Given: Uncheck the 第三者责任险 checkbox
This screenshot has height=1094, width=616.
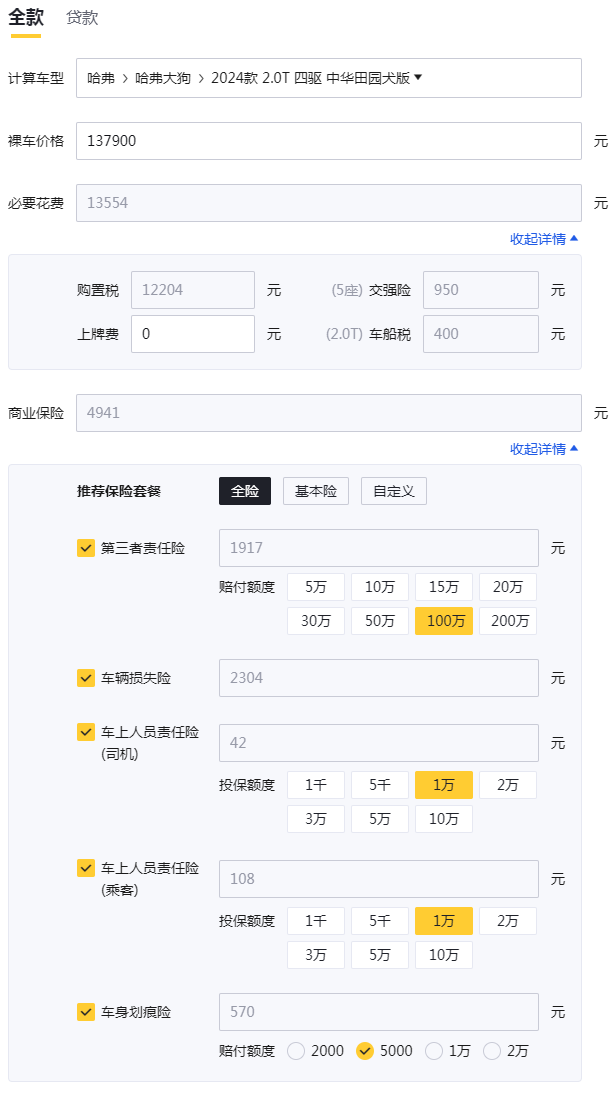Looking at the screenshot, I should point(86,548).
